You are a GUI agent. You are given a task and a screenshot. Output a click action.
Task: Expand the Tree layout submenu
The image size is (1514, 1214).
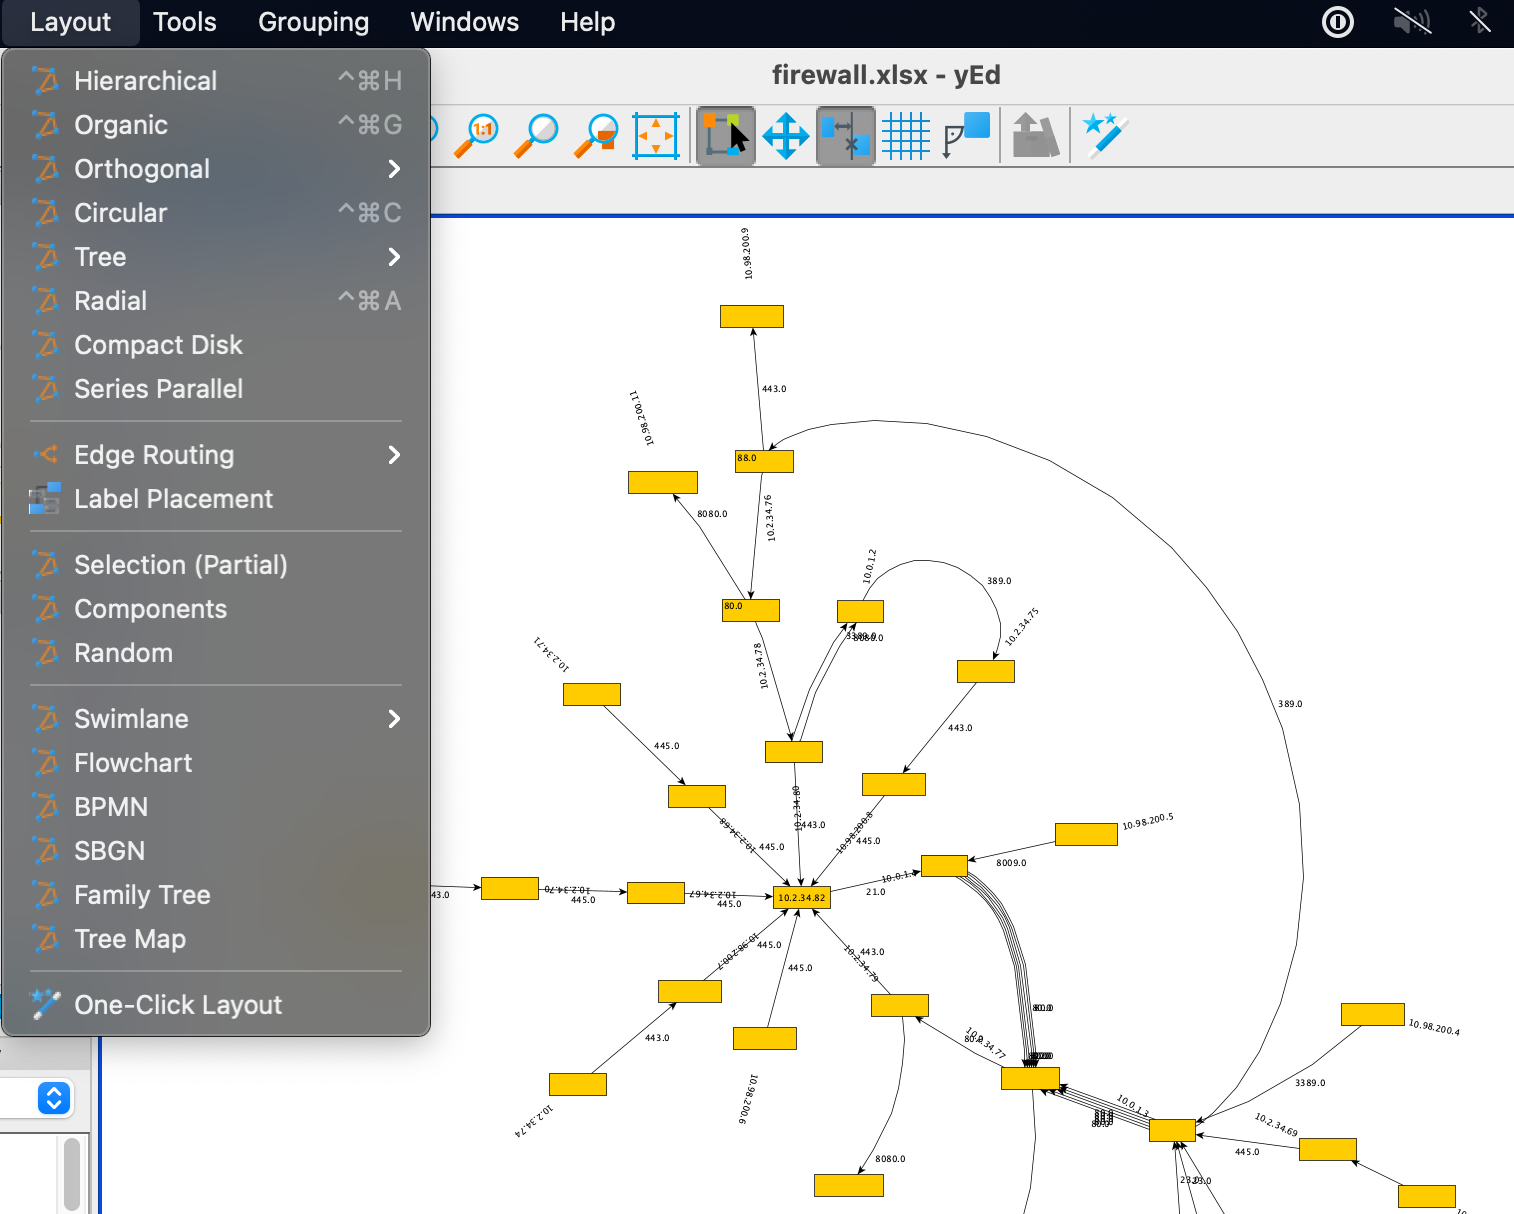(x=100, y=257)
